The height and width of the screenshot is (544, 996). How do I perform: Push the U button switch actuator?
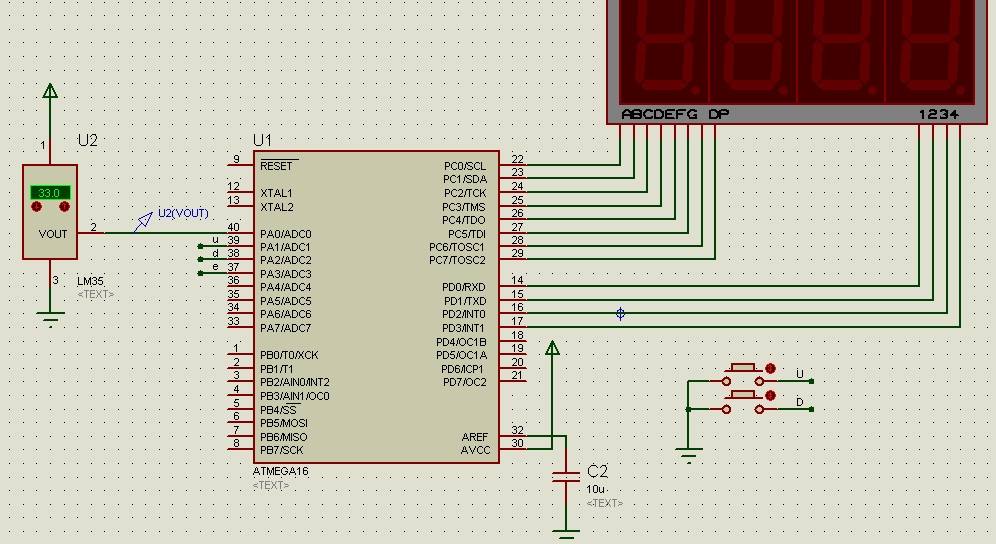click(x=743, y=368)
